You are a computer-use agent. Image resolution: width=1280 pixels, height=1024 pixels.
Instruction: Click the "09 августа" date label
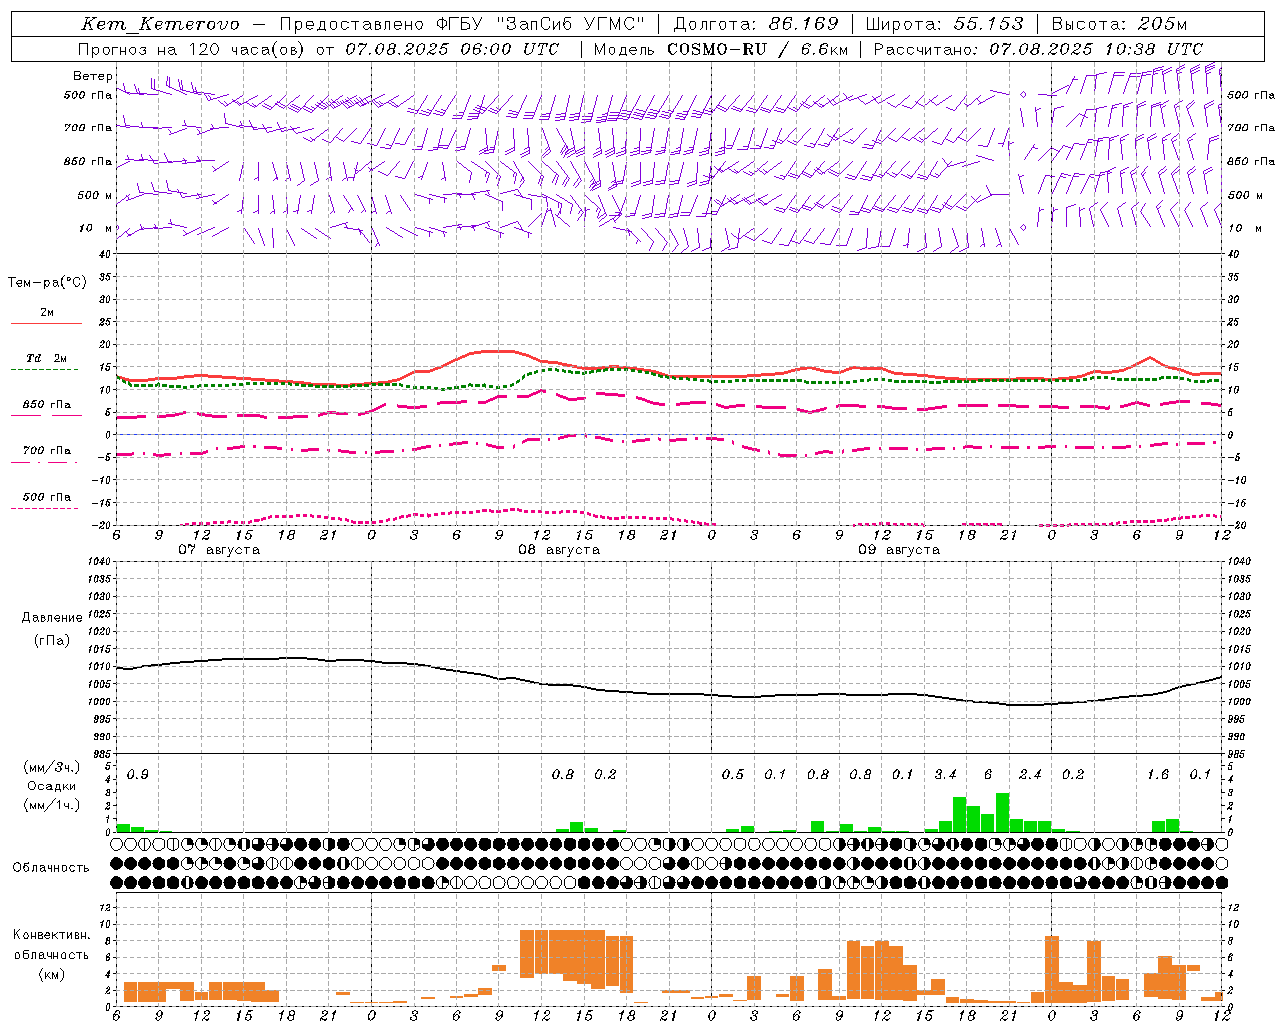pyautogui.click(x=899, y=550)
